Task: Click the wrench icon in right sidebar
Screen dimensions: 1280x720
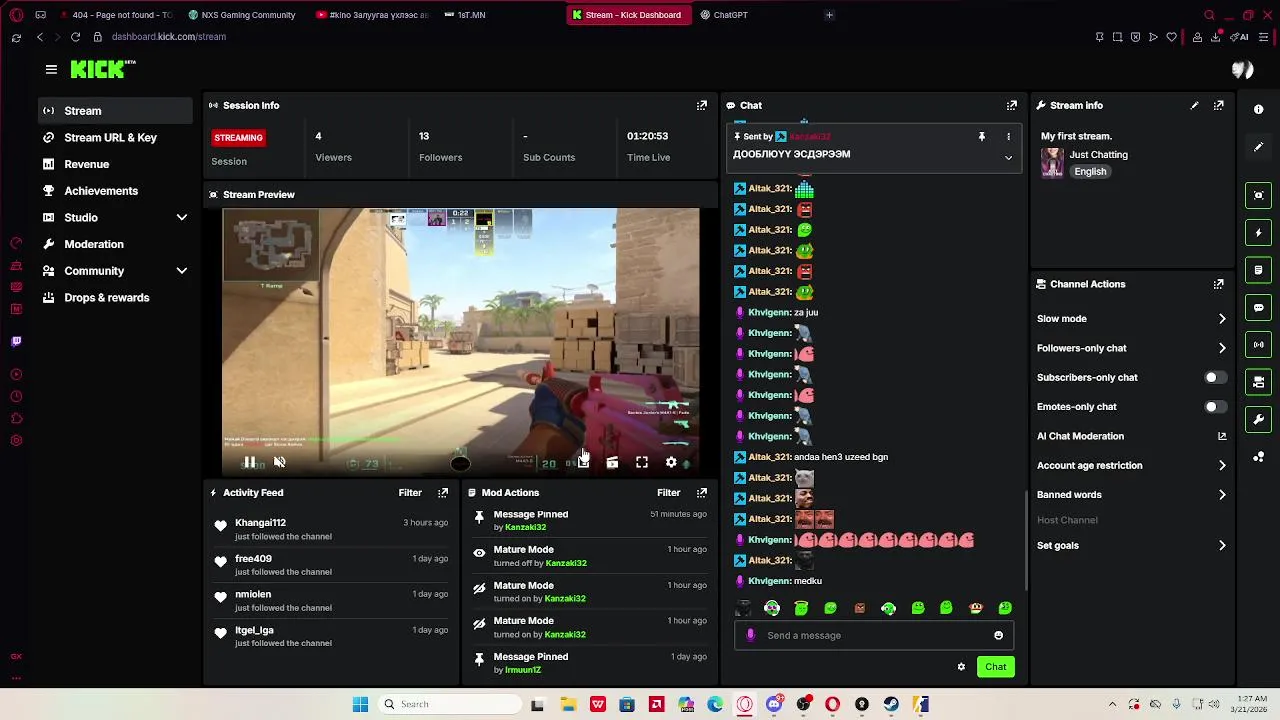Action: pyautogui.click(x=1258, y=420)
